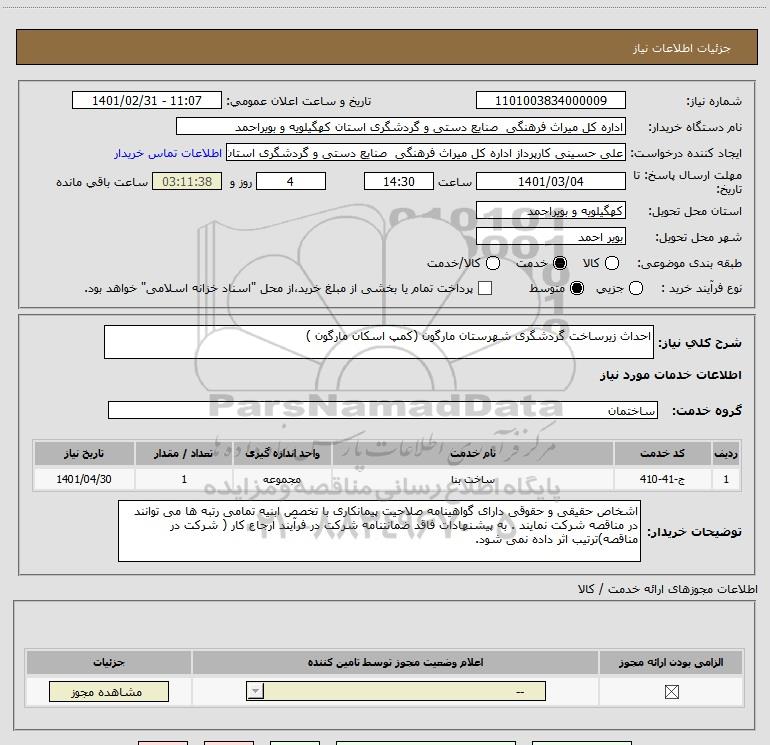
Task: Open permit status dropdown arrow
Action: click(x=255, y=691)
